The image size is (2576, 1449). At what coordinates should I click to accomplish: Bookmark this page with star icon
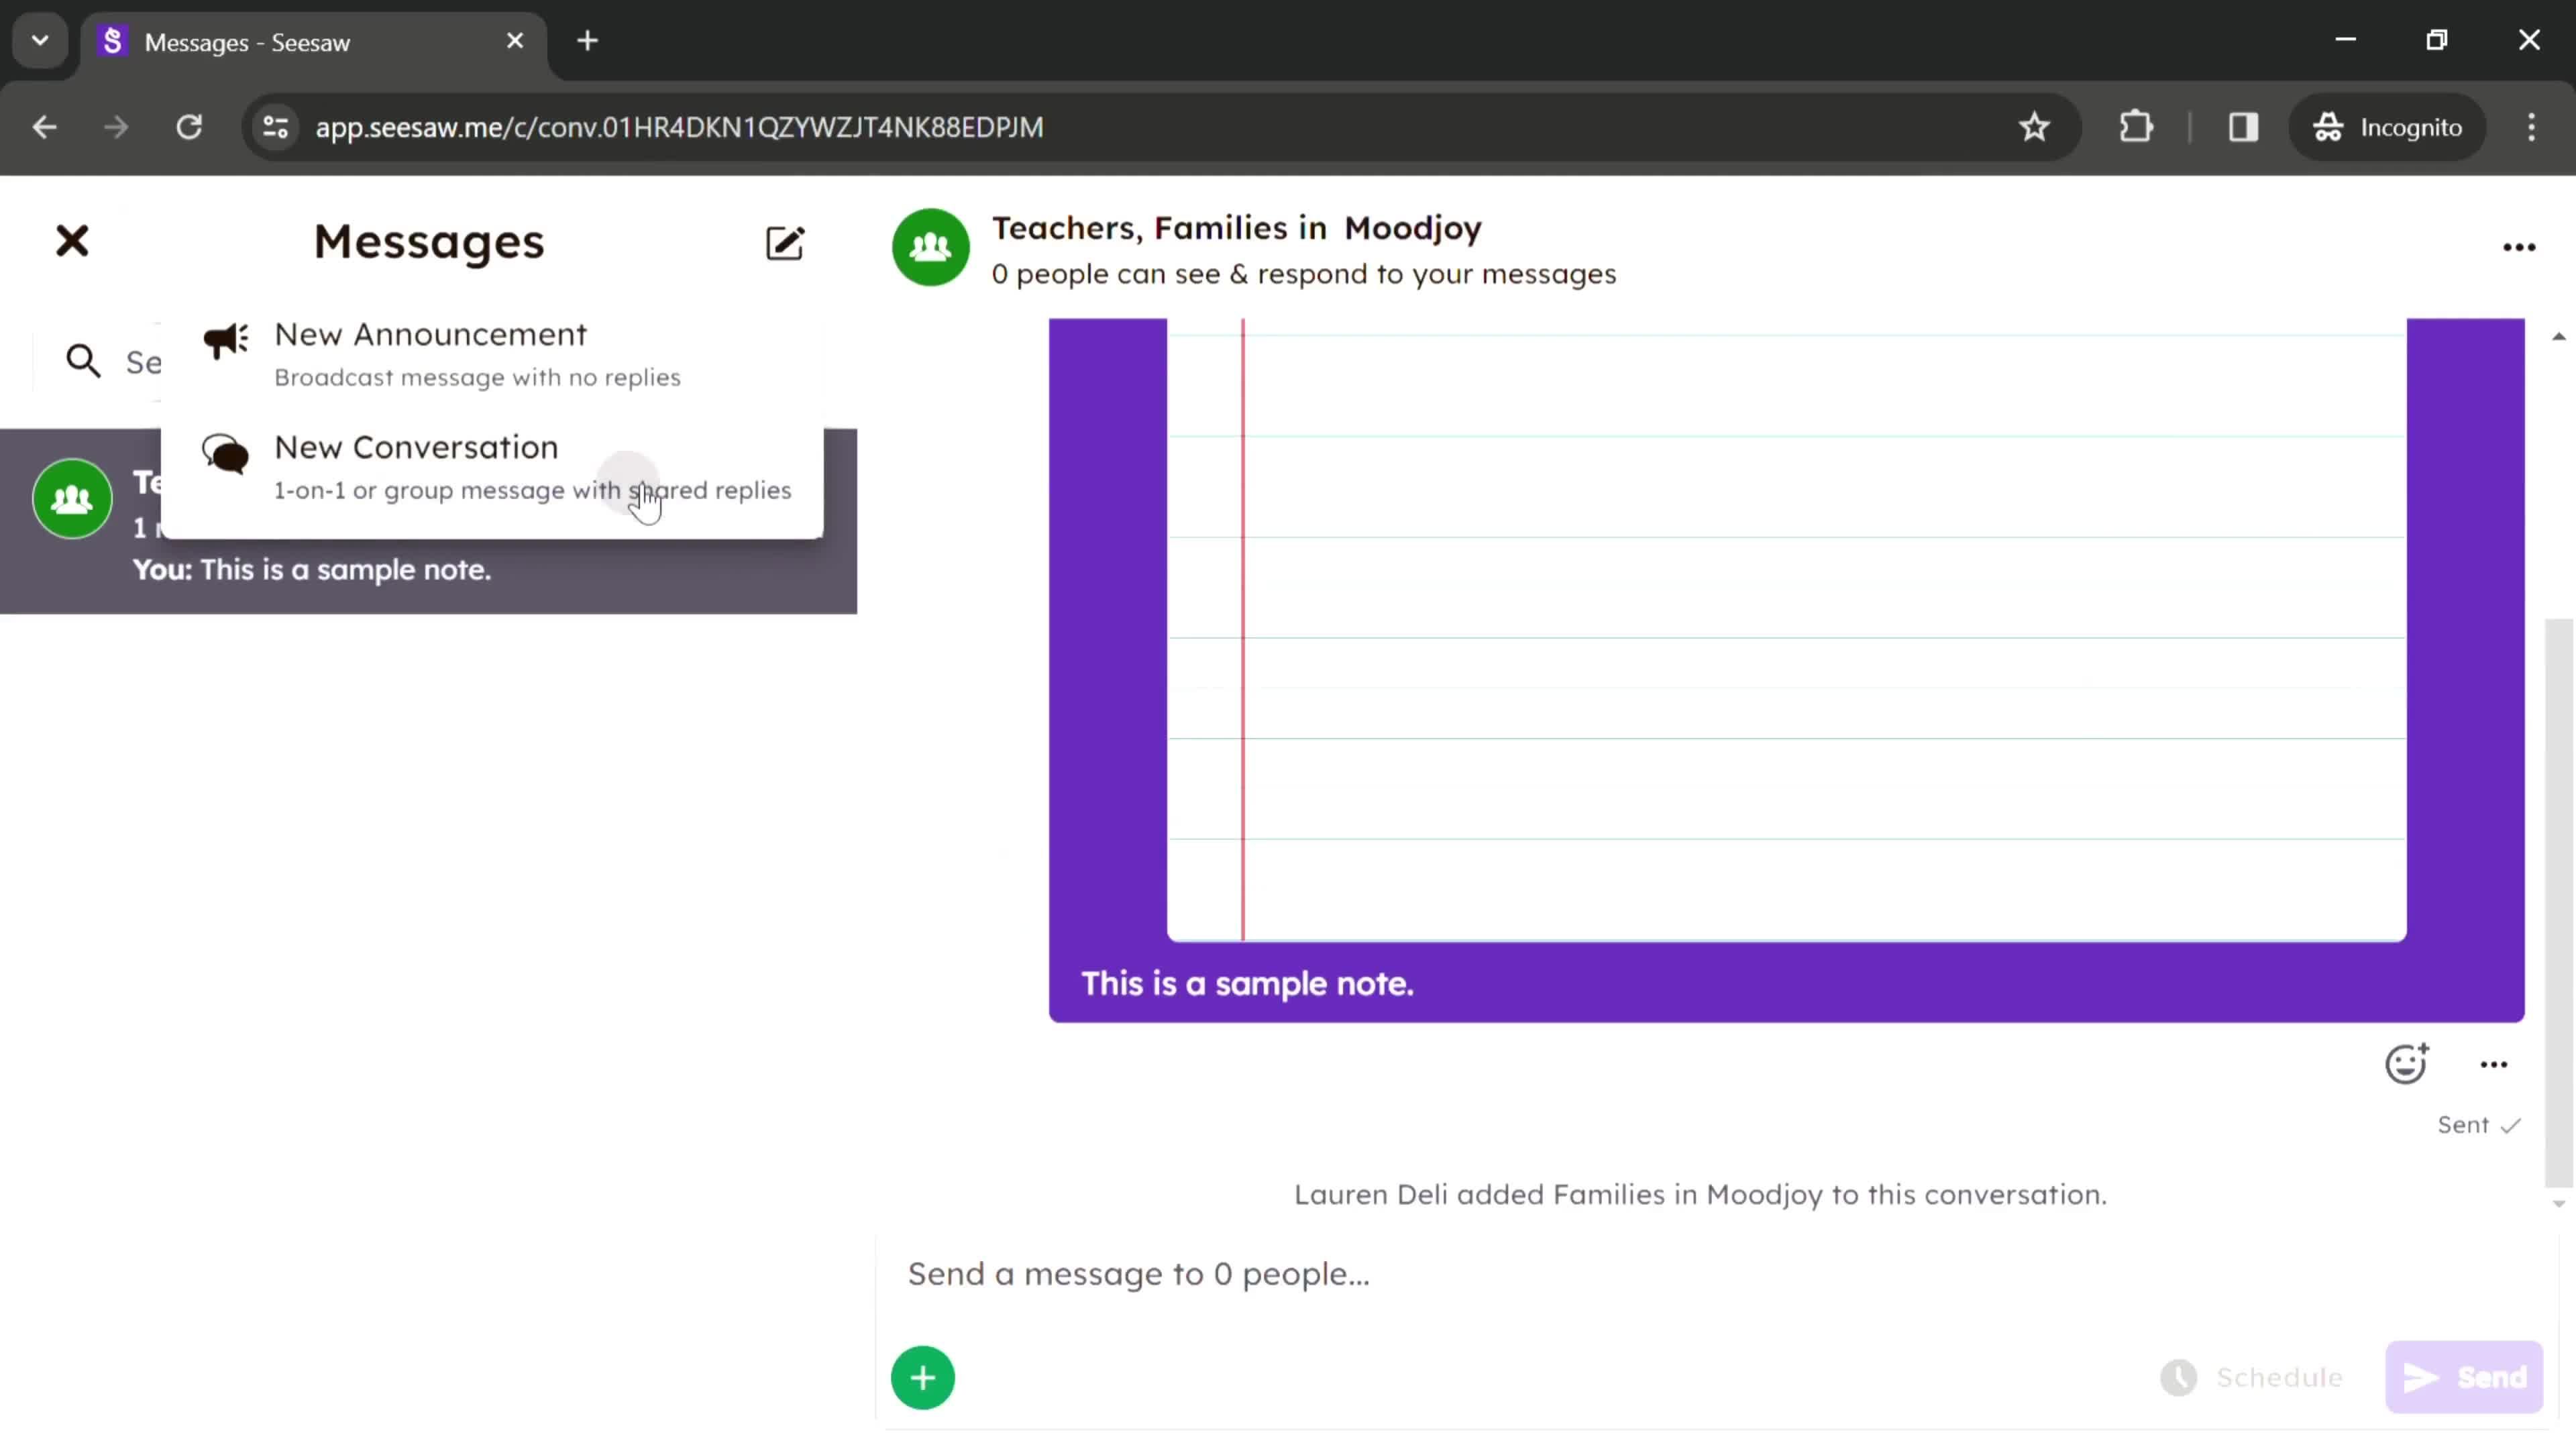(x=2034, y=127)
